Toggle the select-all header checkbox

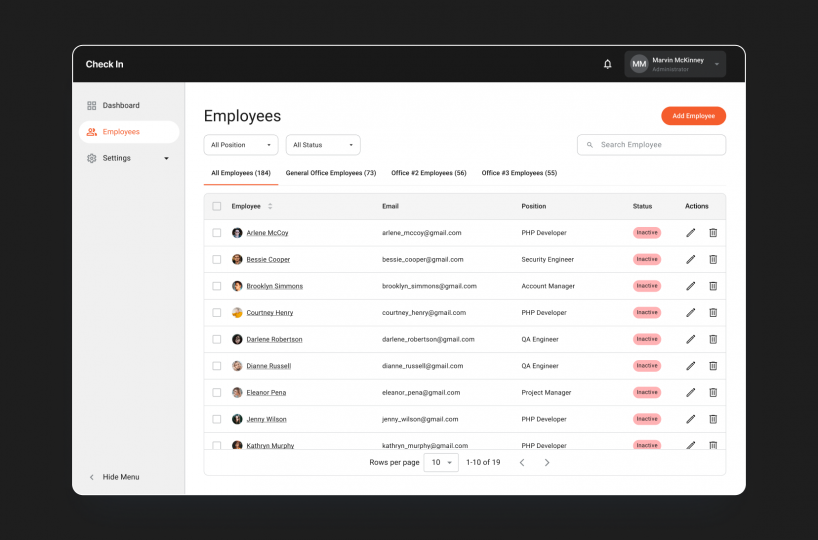(x=217, y=206)
